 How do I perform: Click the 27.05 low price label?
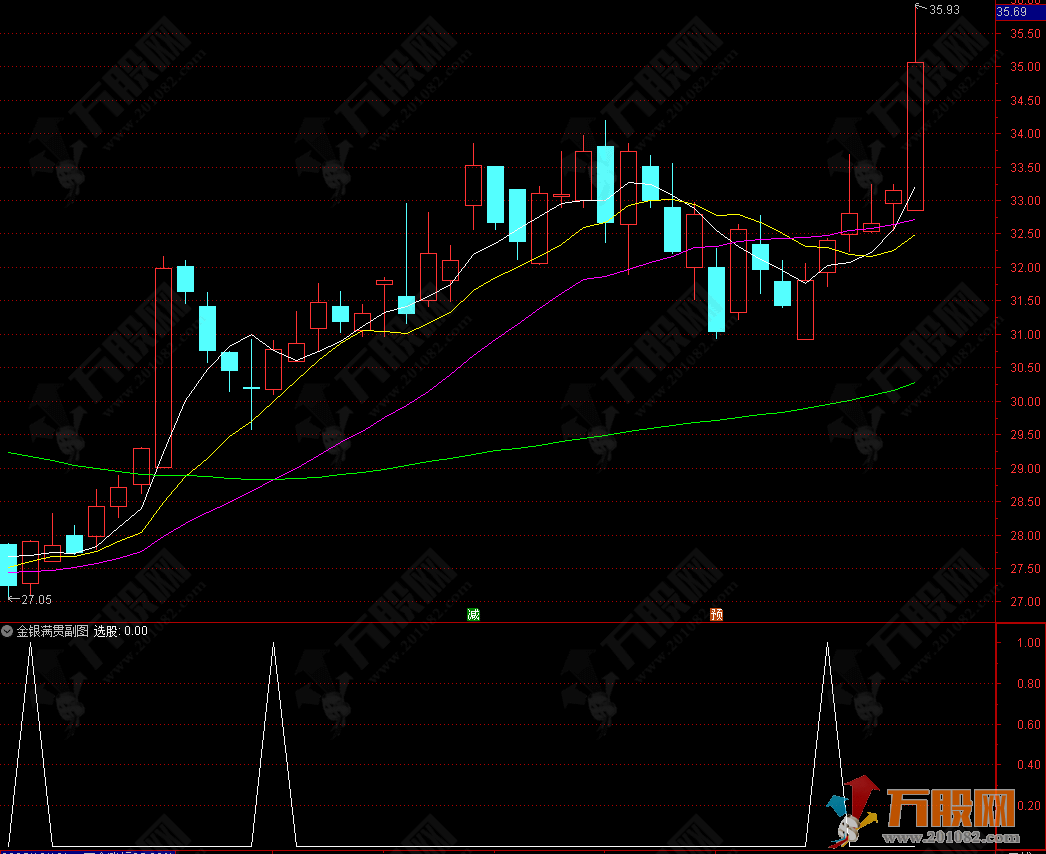pyautogui.click(x=34, y=600)
